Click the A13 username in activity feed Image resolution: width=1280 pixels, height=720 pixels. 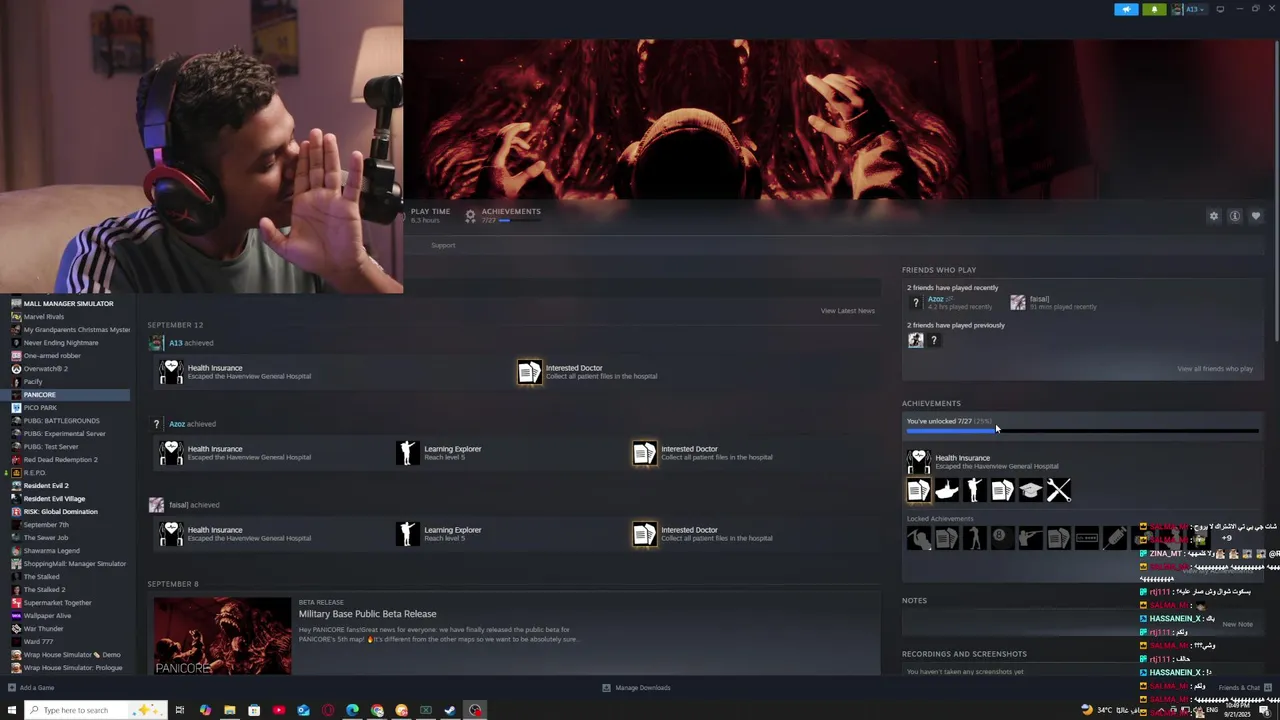click(x=175, y=343)
